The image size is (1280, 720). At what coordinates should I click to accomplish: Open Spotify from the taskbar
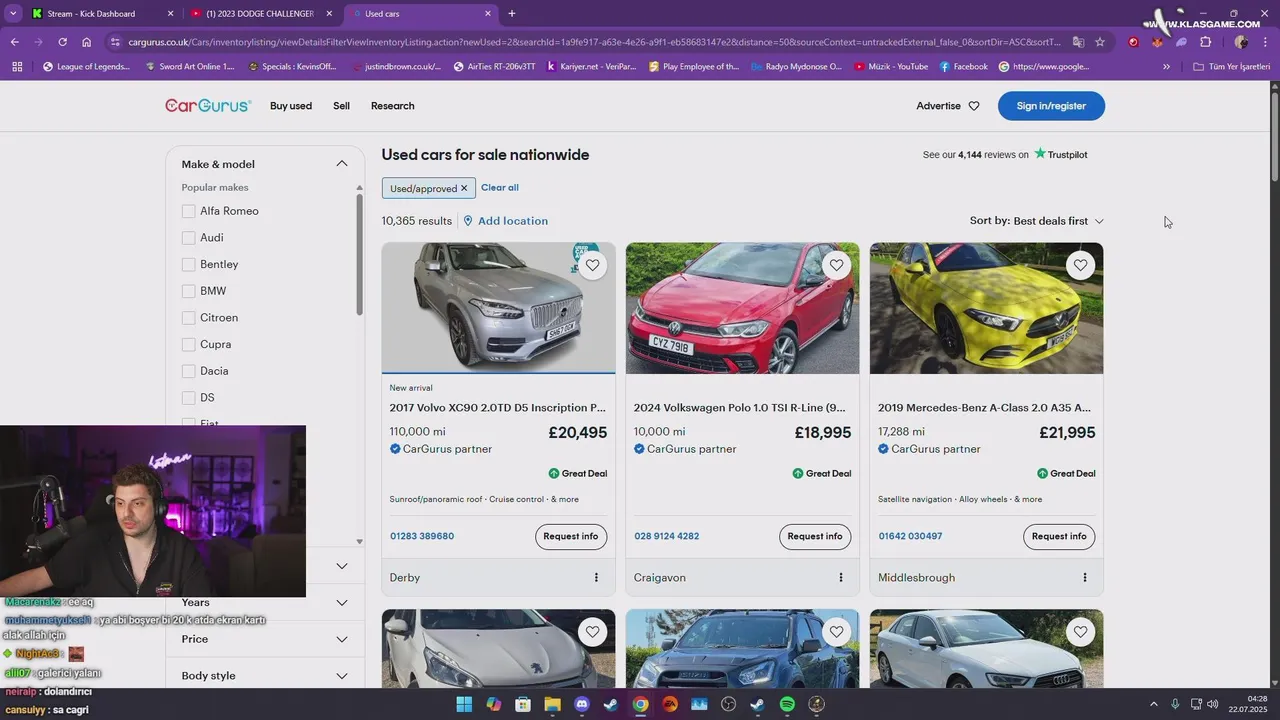pos(787,704)
